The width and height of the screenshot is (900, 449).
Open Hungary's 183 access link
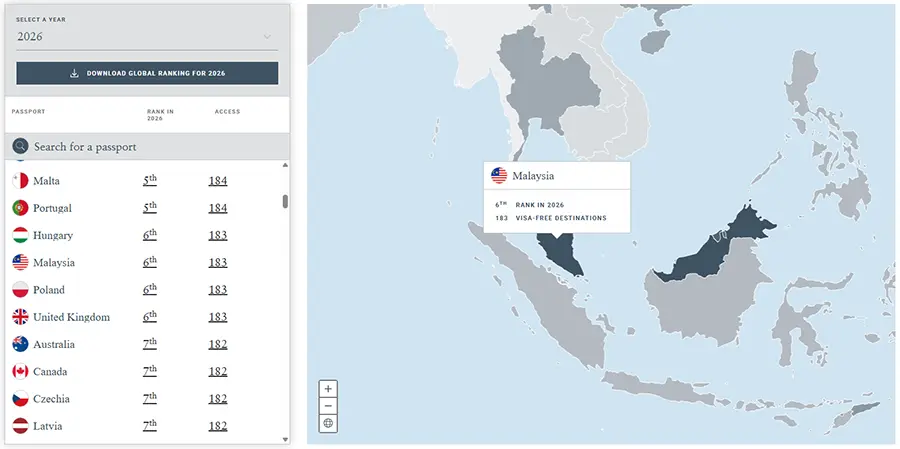pos(218,235)
